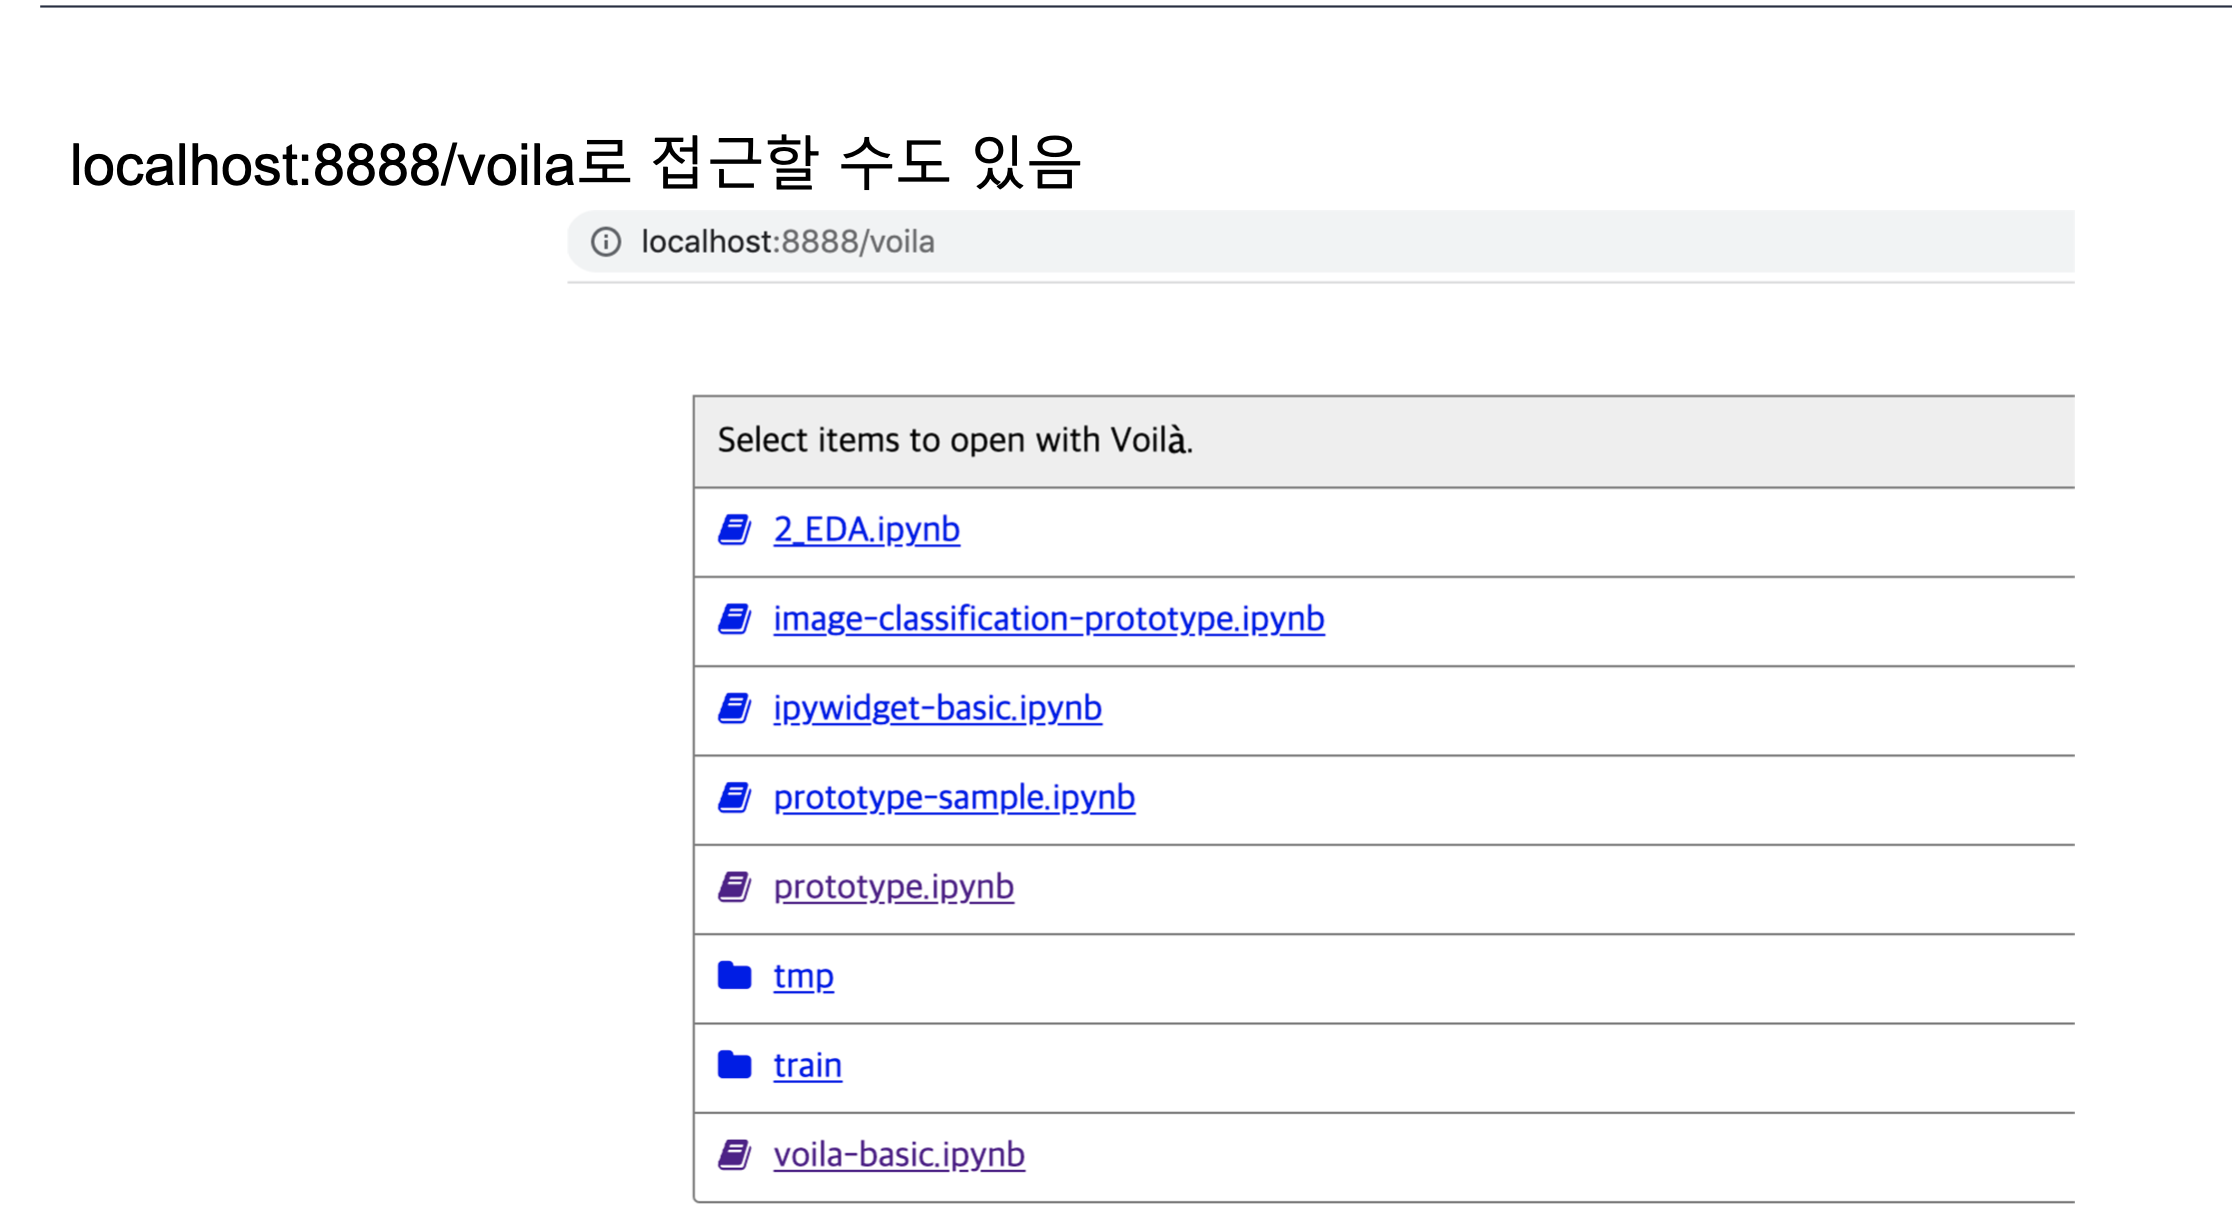
Task: Click the site info icon in address bar
Action: (x=606, y=242)
